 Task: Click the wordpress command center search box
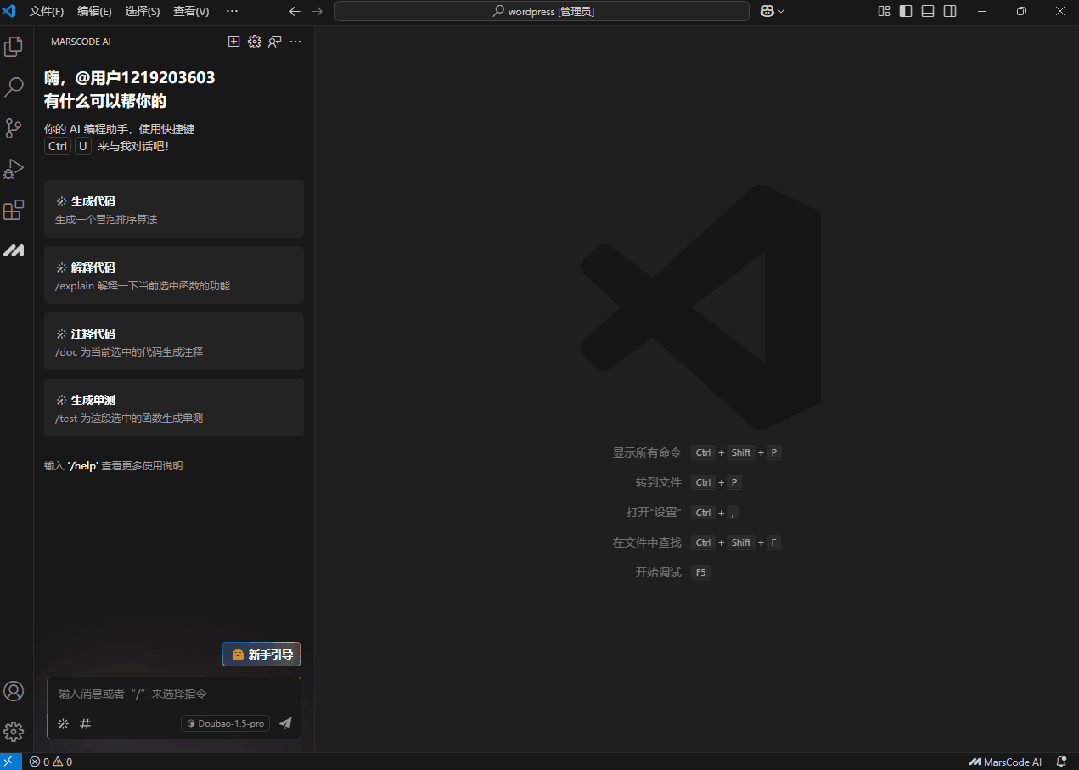[x=542, y=11]
